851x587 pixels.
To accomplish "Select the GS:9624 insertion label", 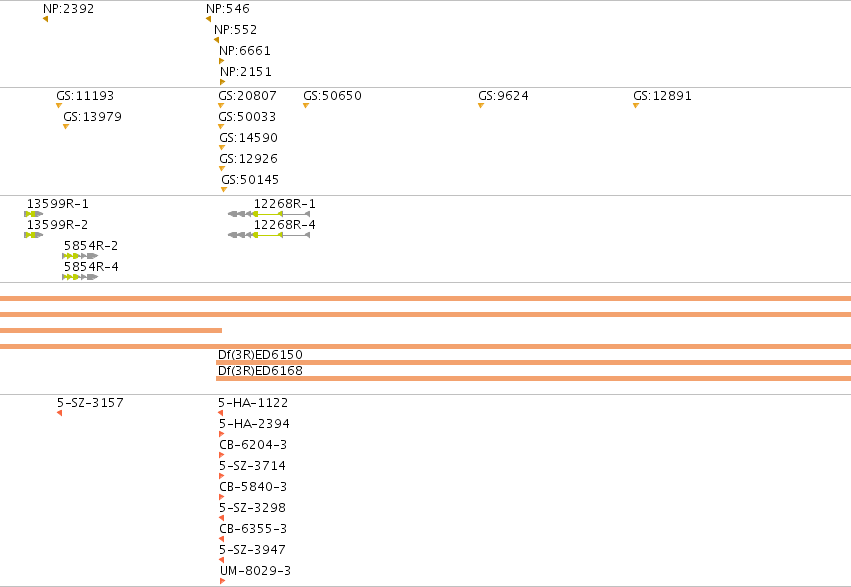I will click(x=504, y=95).
